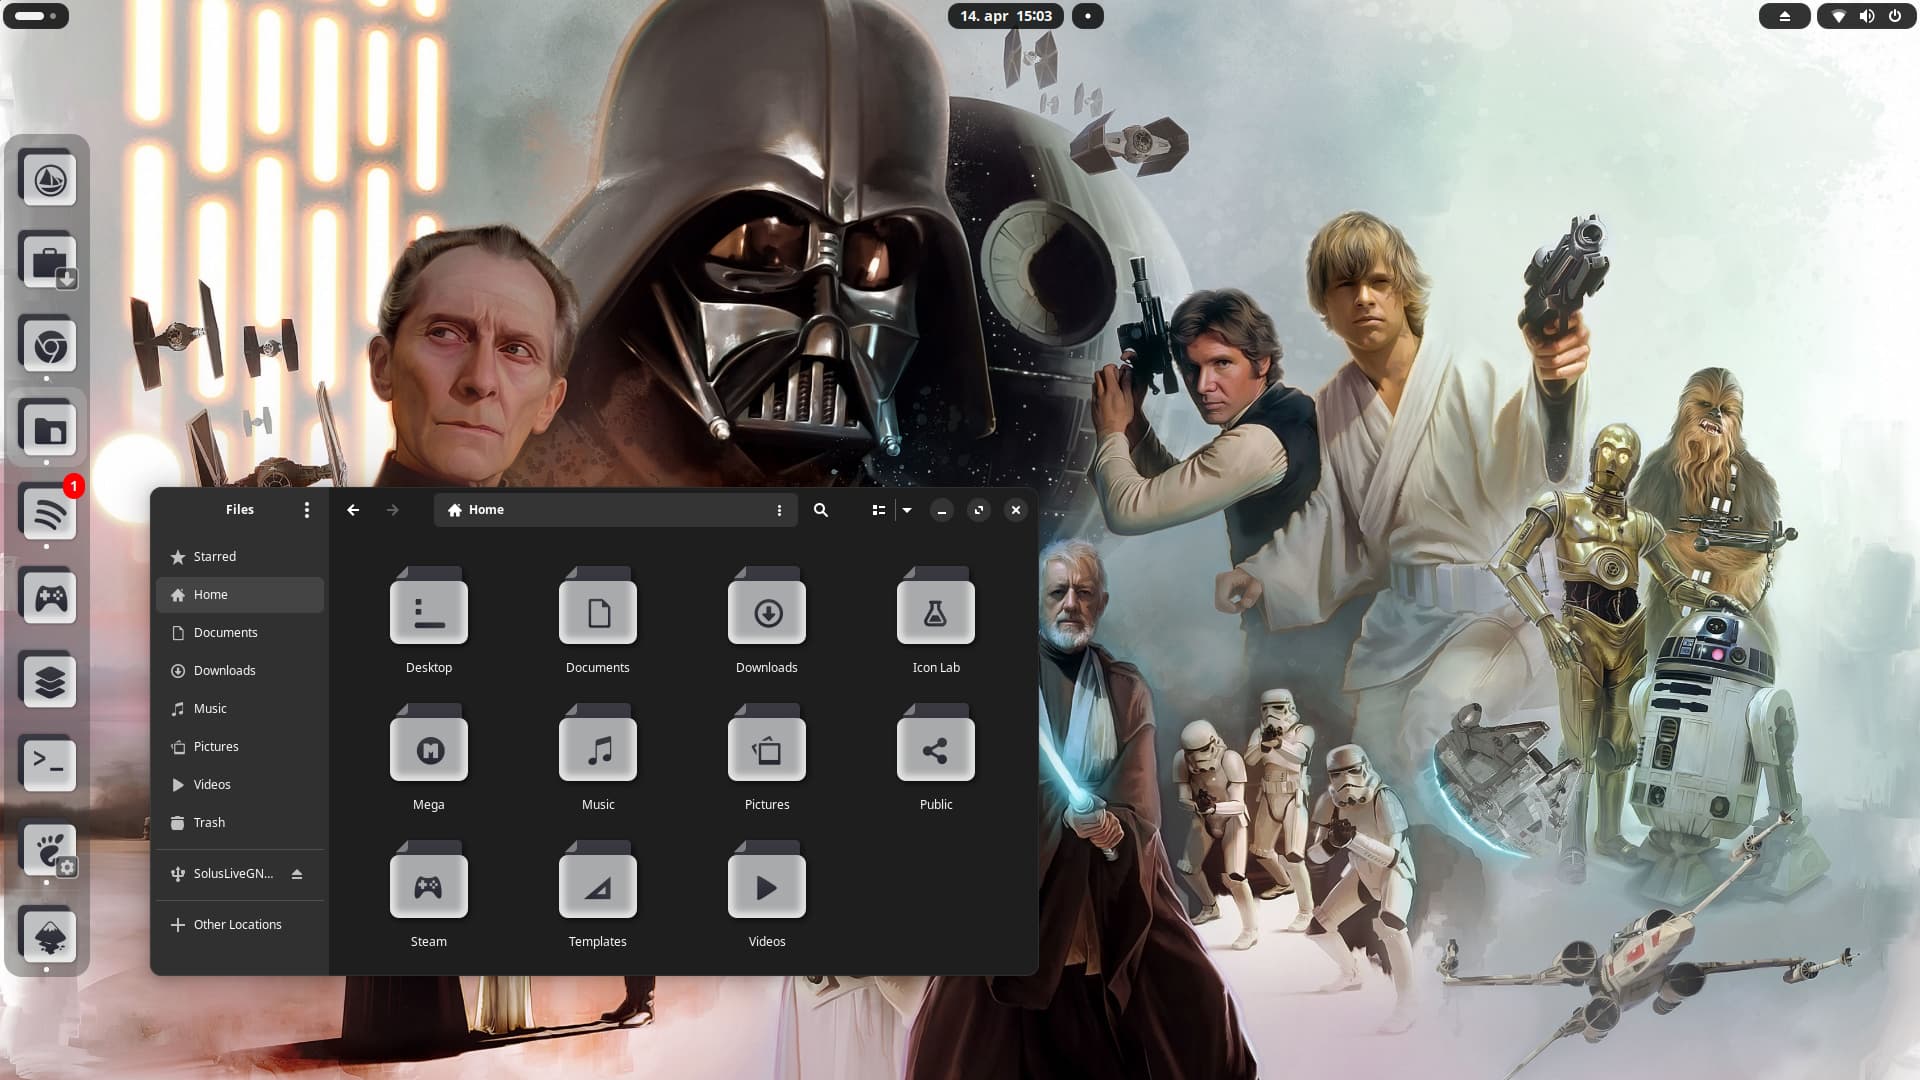This screenshot has height=1080, width=1920.
Task: Open the stacked layers app in dock
Action: [48, 682]
